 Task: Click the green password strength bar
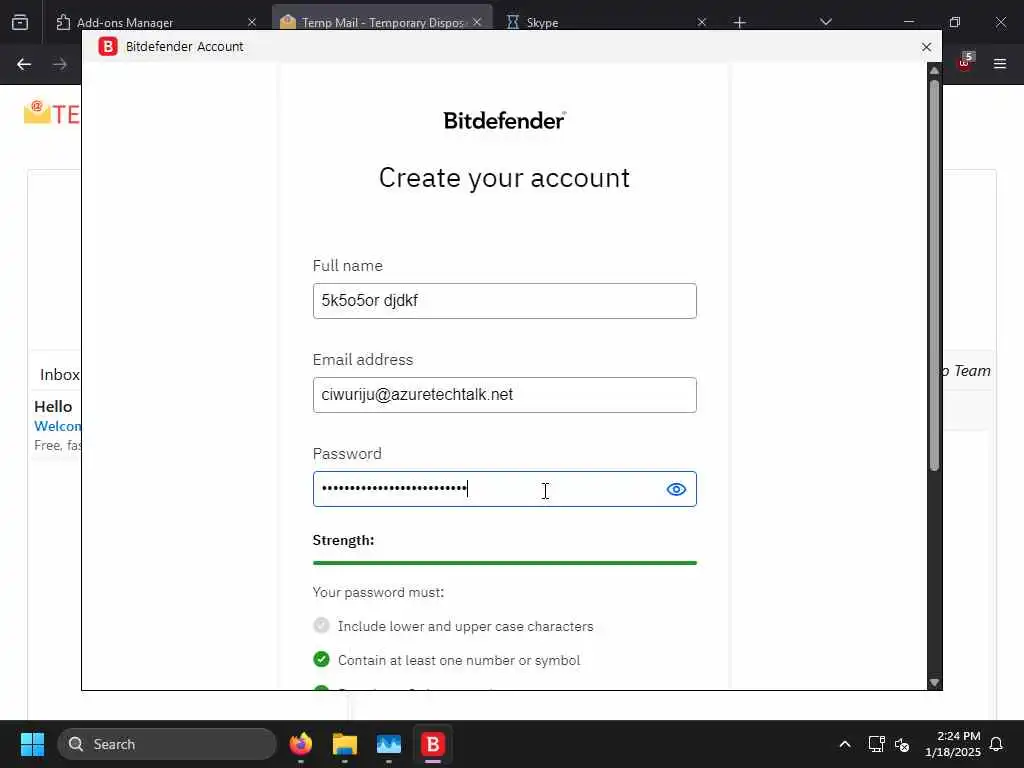pos(504,562)
